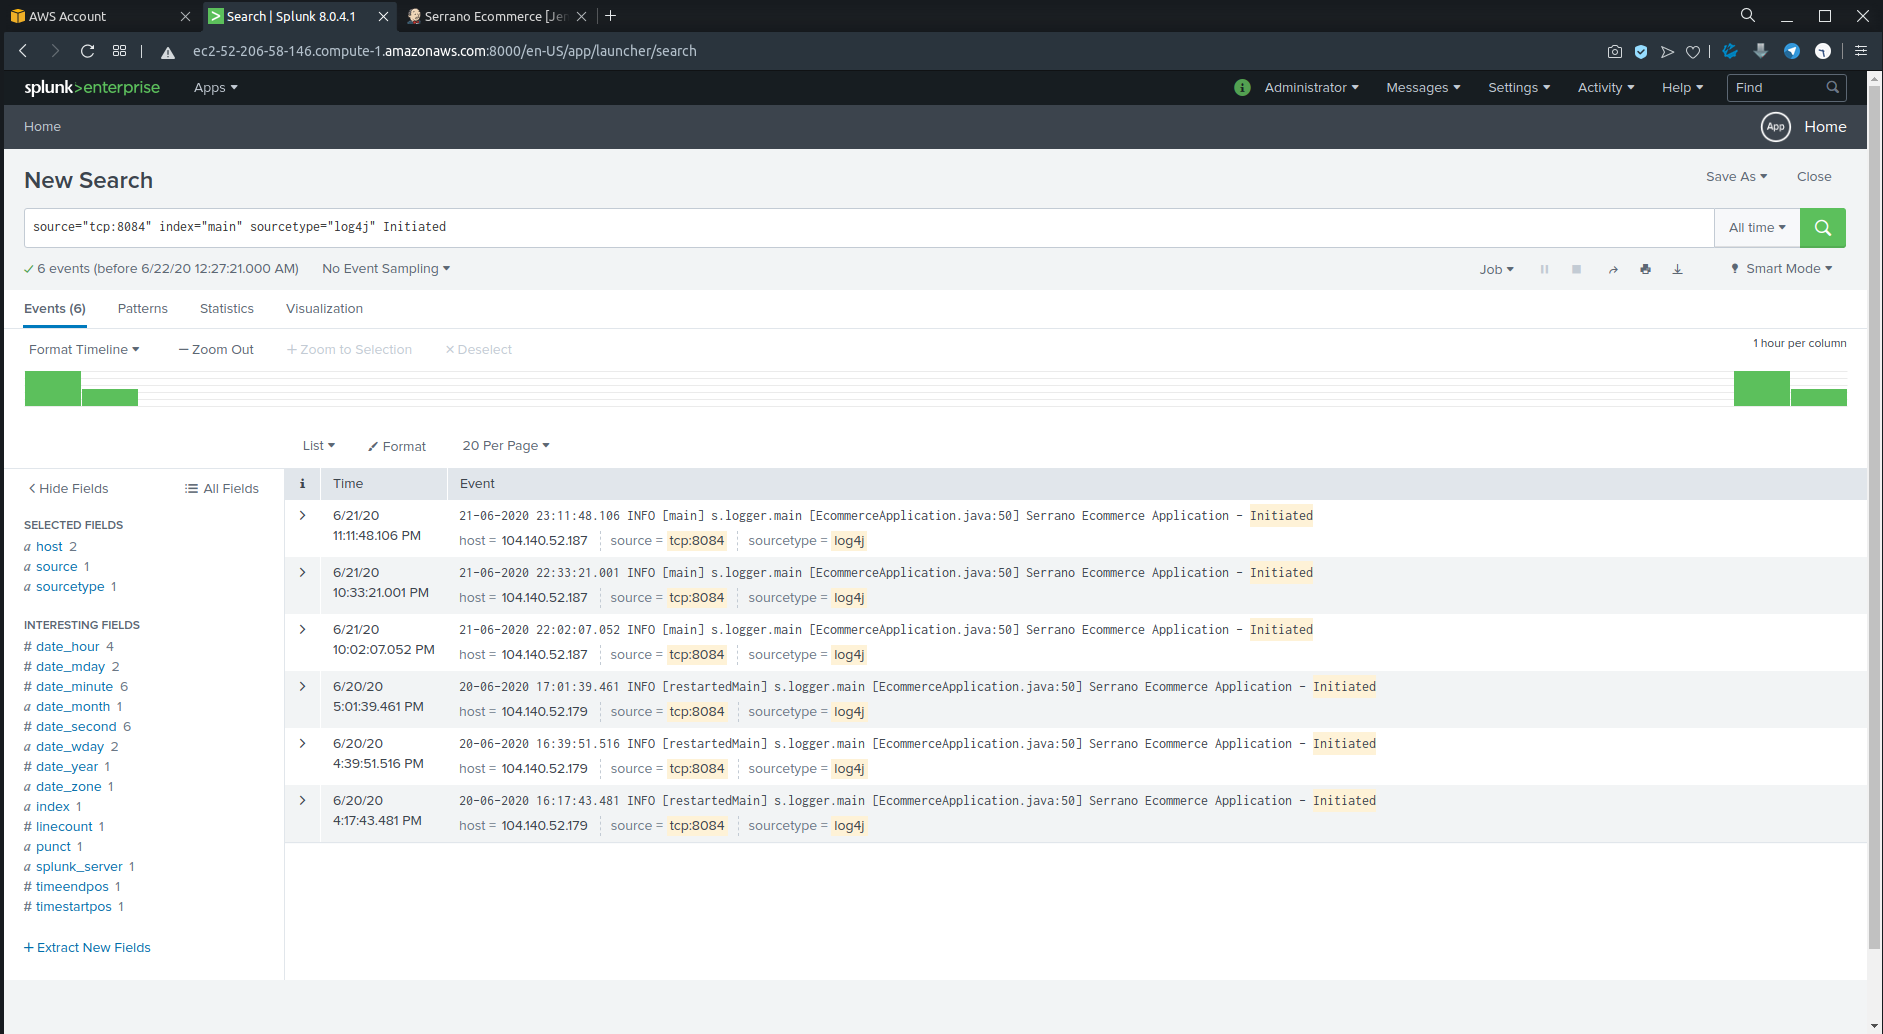
Task: Open the All time range picker
Action: (x=1757, y=228)
